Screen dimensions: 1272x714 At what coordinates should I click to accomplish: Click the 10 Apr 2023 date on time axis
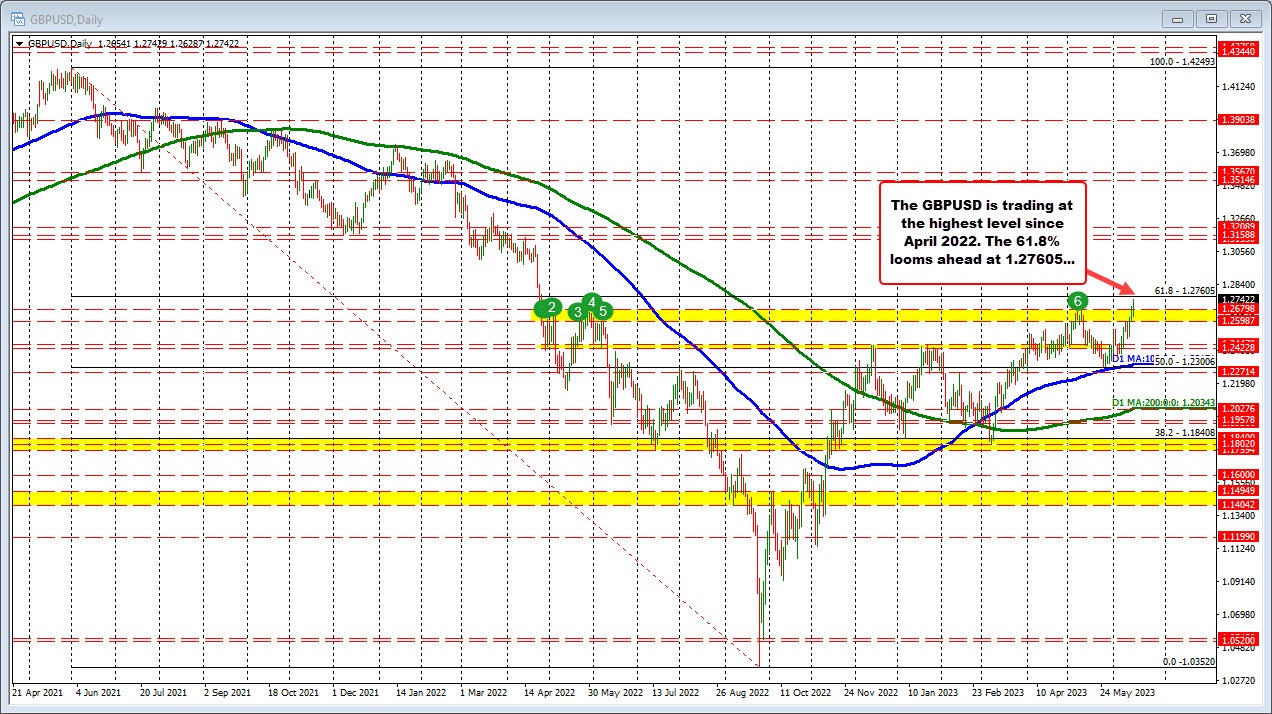pos(1064,691)
